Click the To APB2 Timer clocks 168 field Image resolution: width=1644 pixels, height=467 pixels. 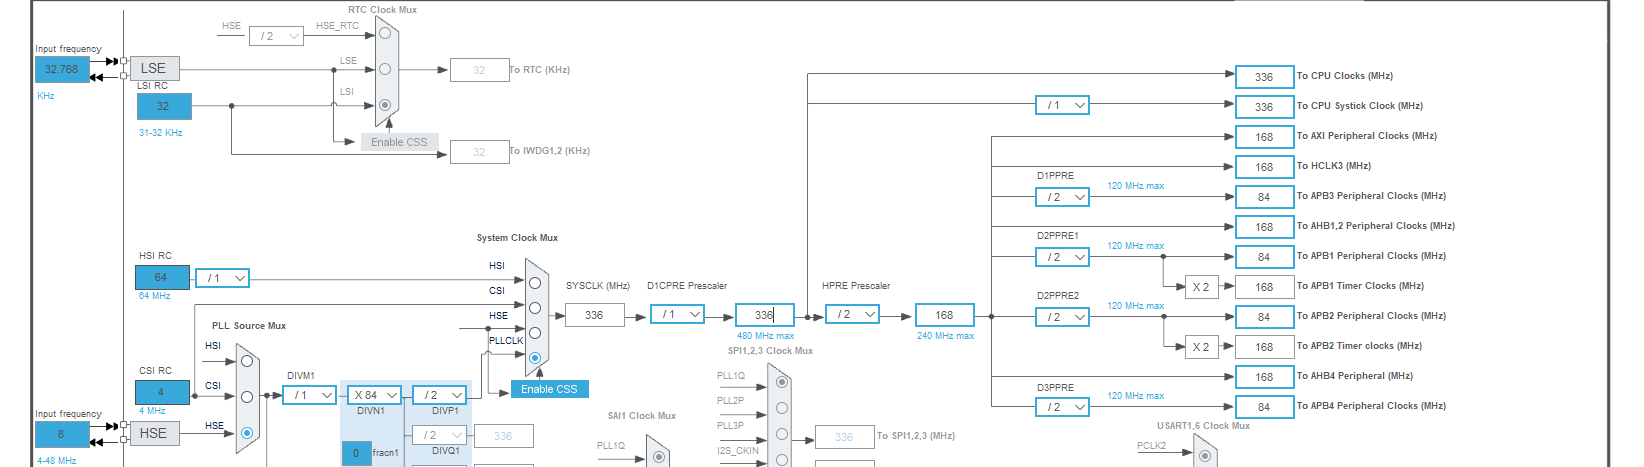coord(1265,347)
